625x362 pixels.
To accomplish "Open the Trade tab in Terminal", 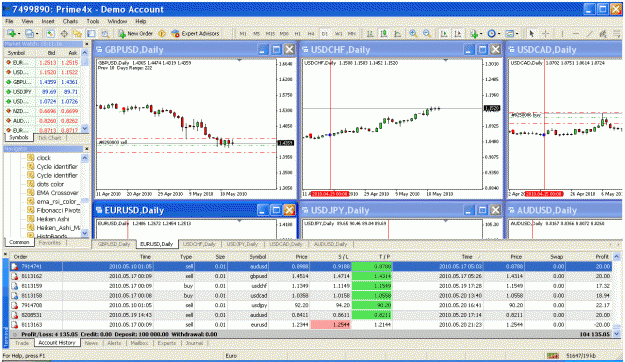I will tap(22, 343).
